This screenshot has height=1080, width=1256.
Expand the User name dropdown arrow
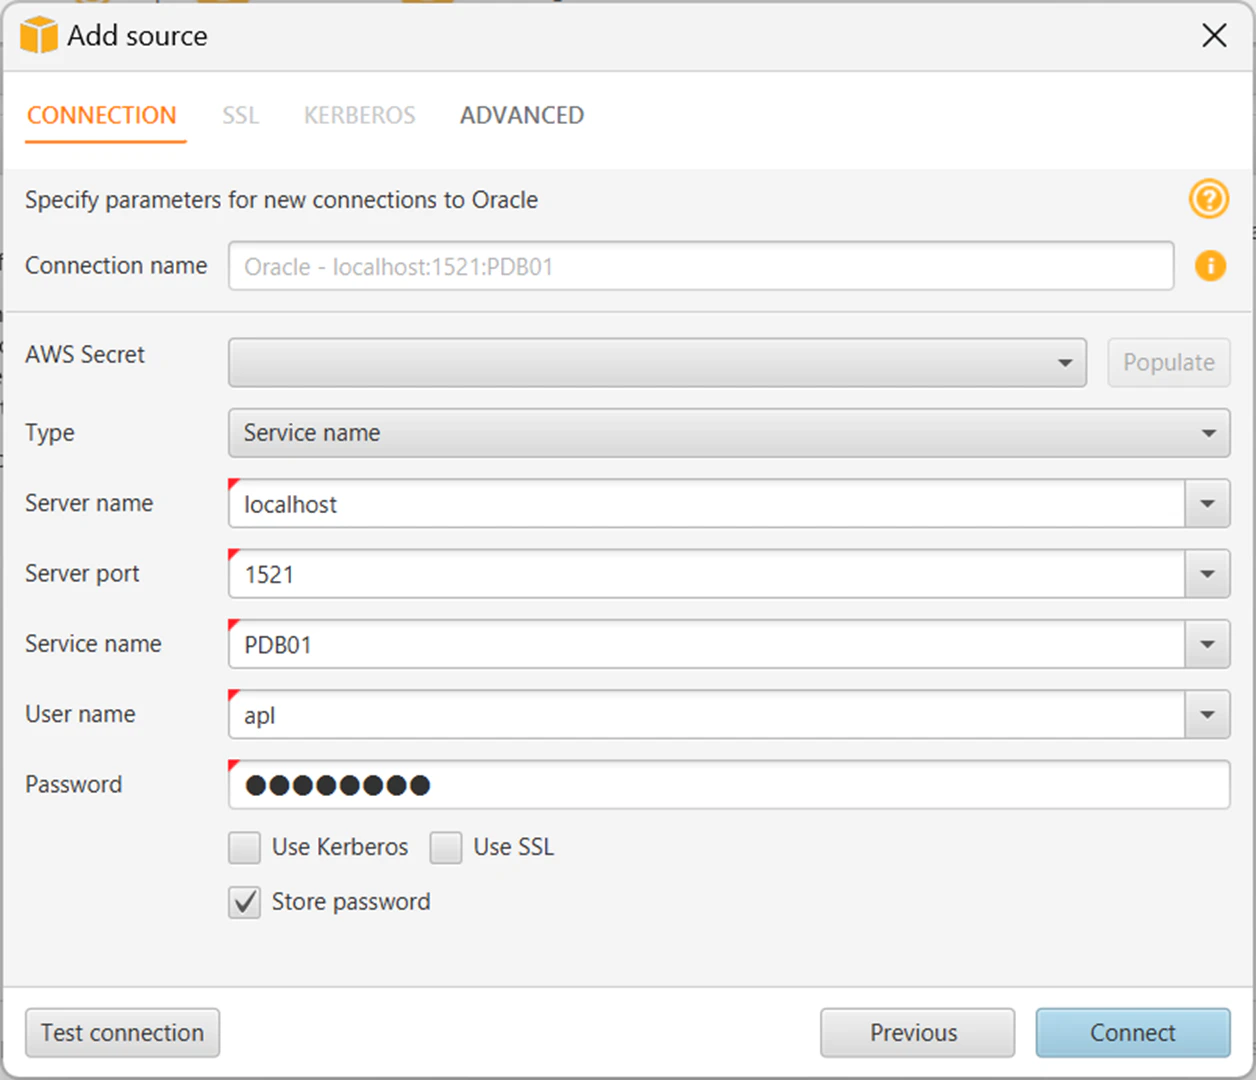pyautogui.click(x=1207, y=715)
